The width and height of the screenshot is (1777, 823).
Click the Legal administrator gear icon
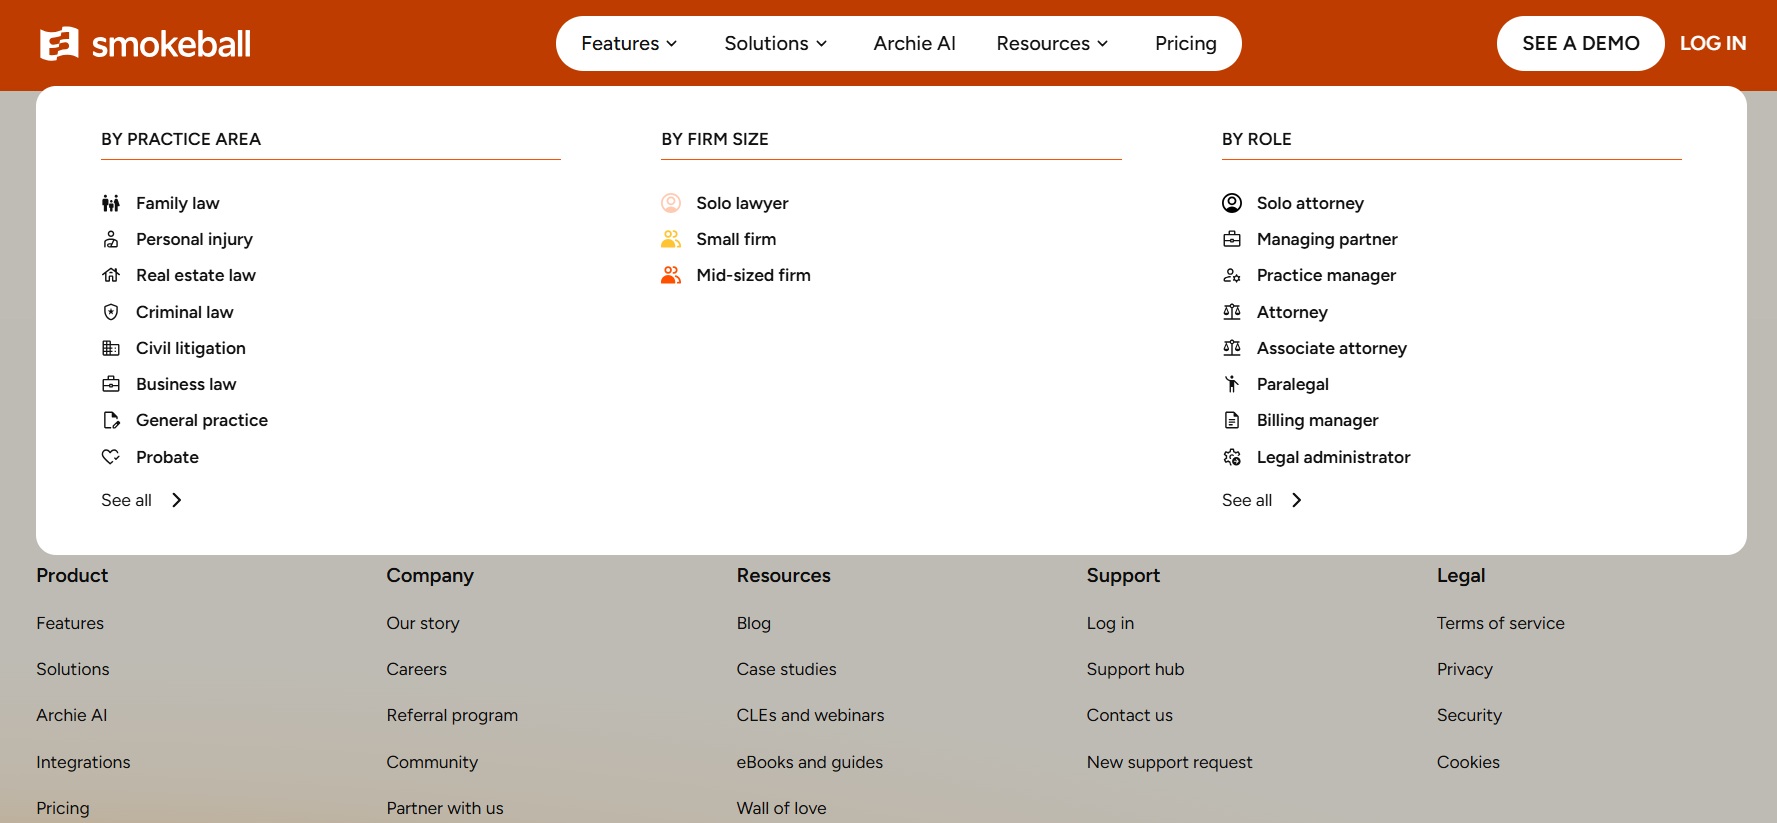pyautogui.click(x=1232, y=457)
